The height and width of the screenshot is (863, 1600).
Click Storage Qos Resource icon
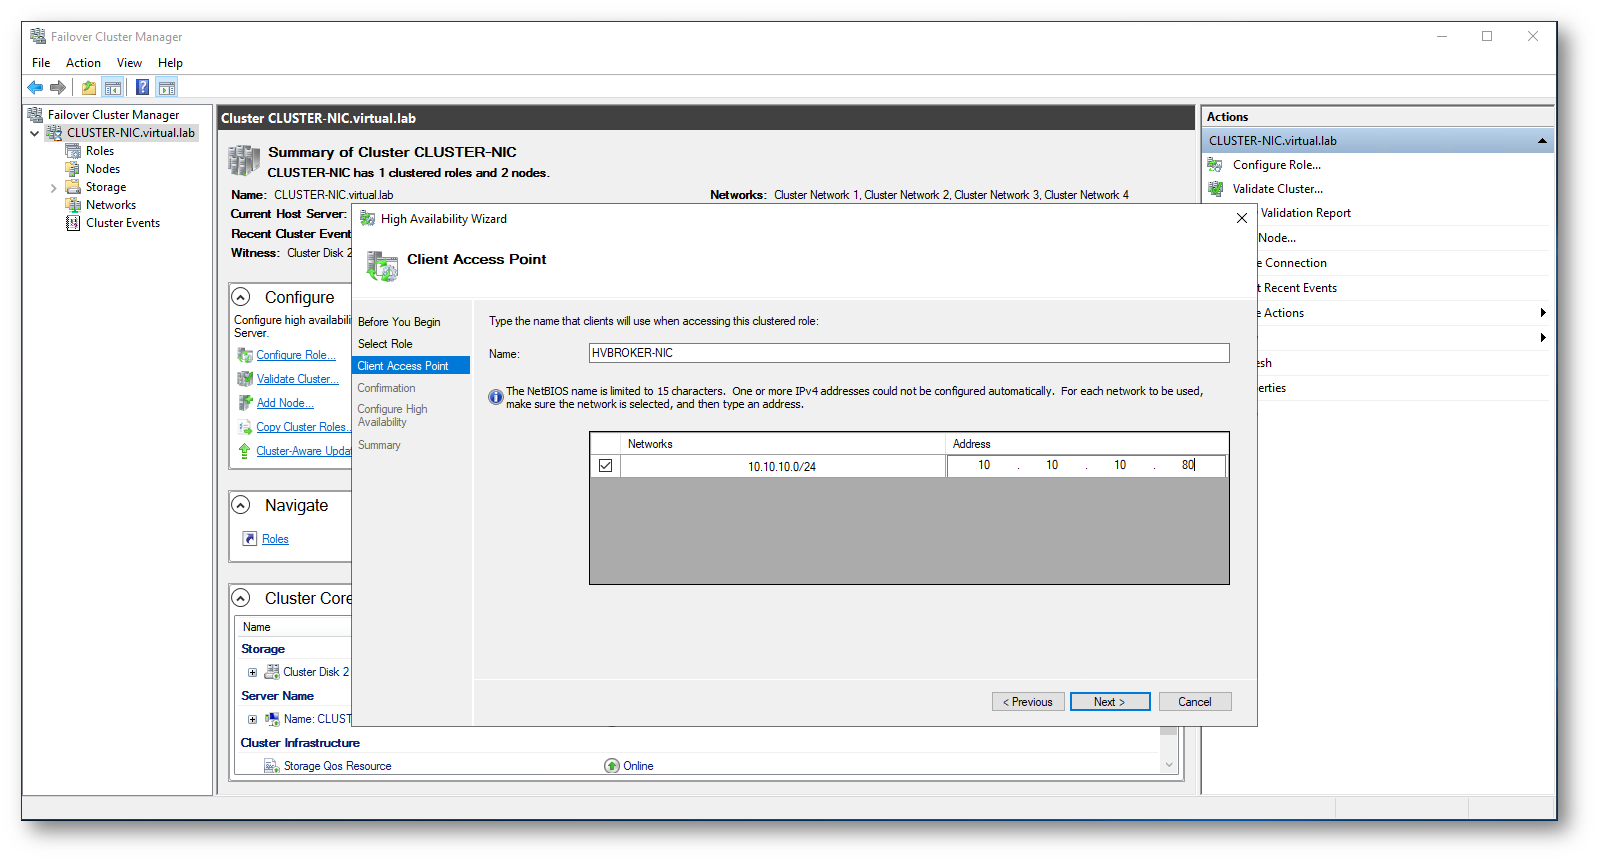271,766
